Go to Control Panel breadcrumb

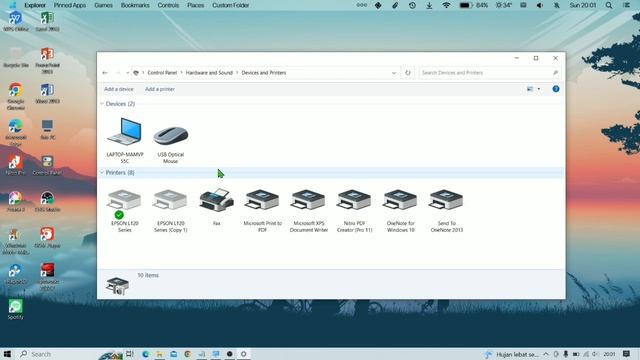[x=162, y=73]
